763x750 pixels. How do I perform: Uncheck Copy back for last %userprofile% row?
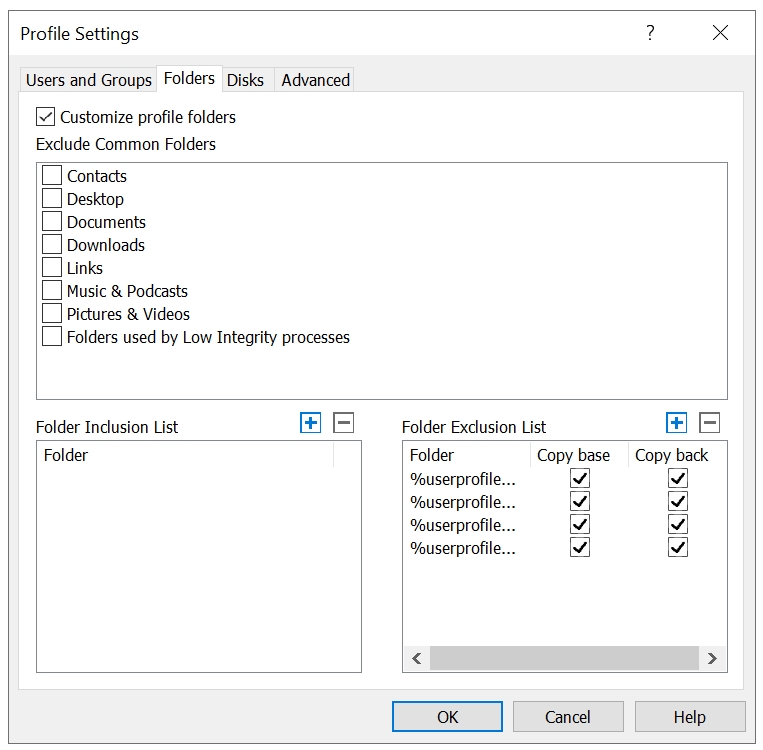click(x=678, y=548)
